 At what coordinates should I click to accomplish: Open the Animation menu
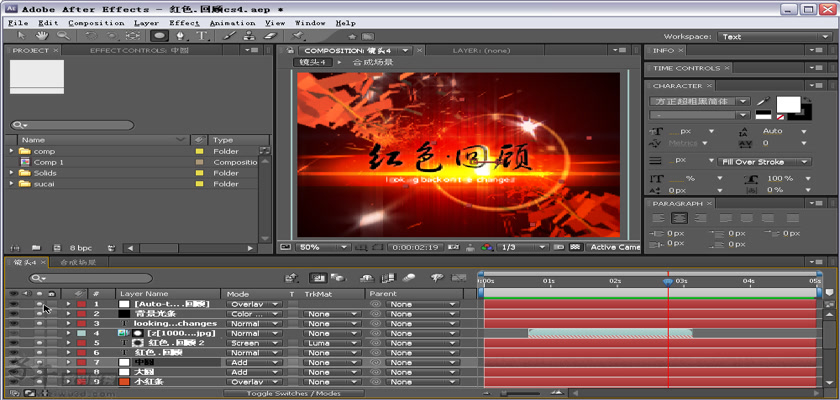point(232,23)
